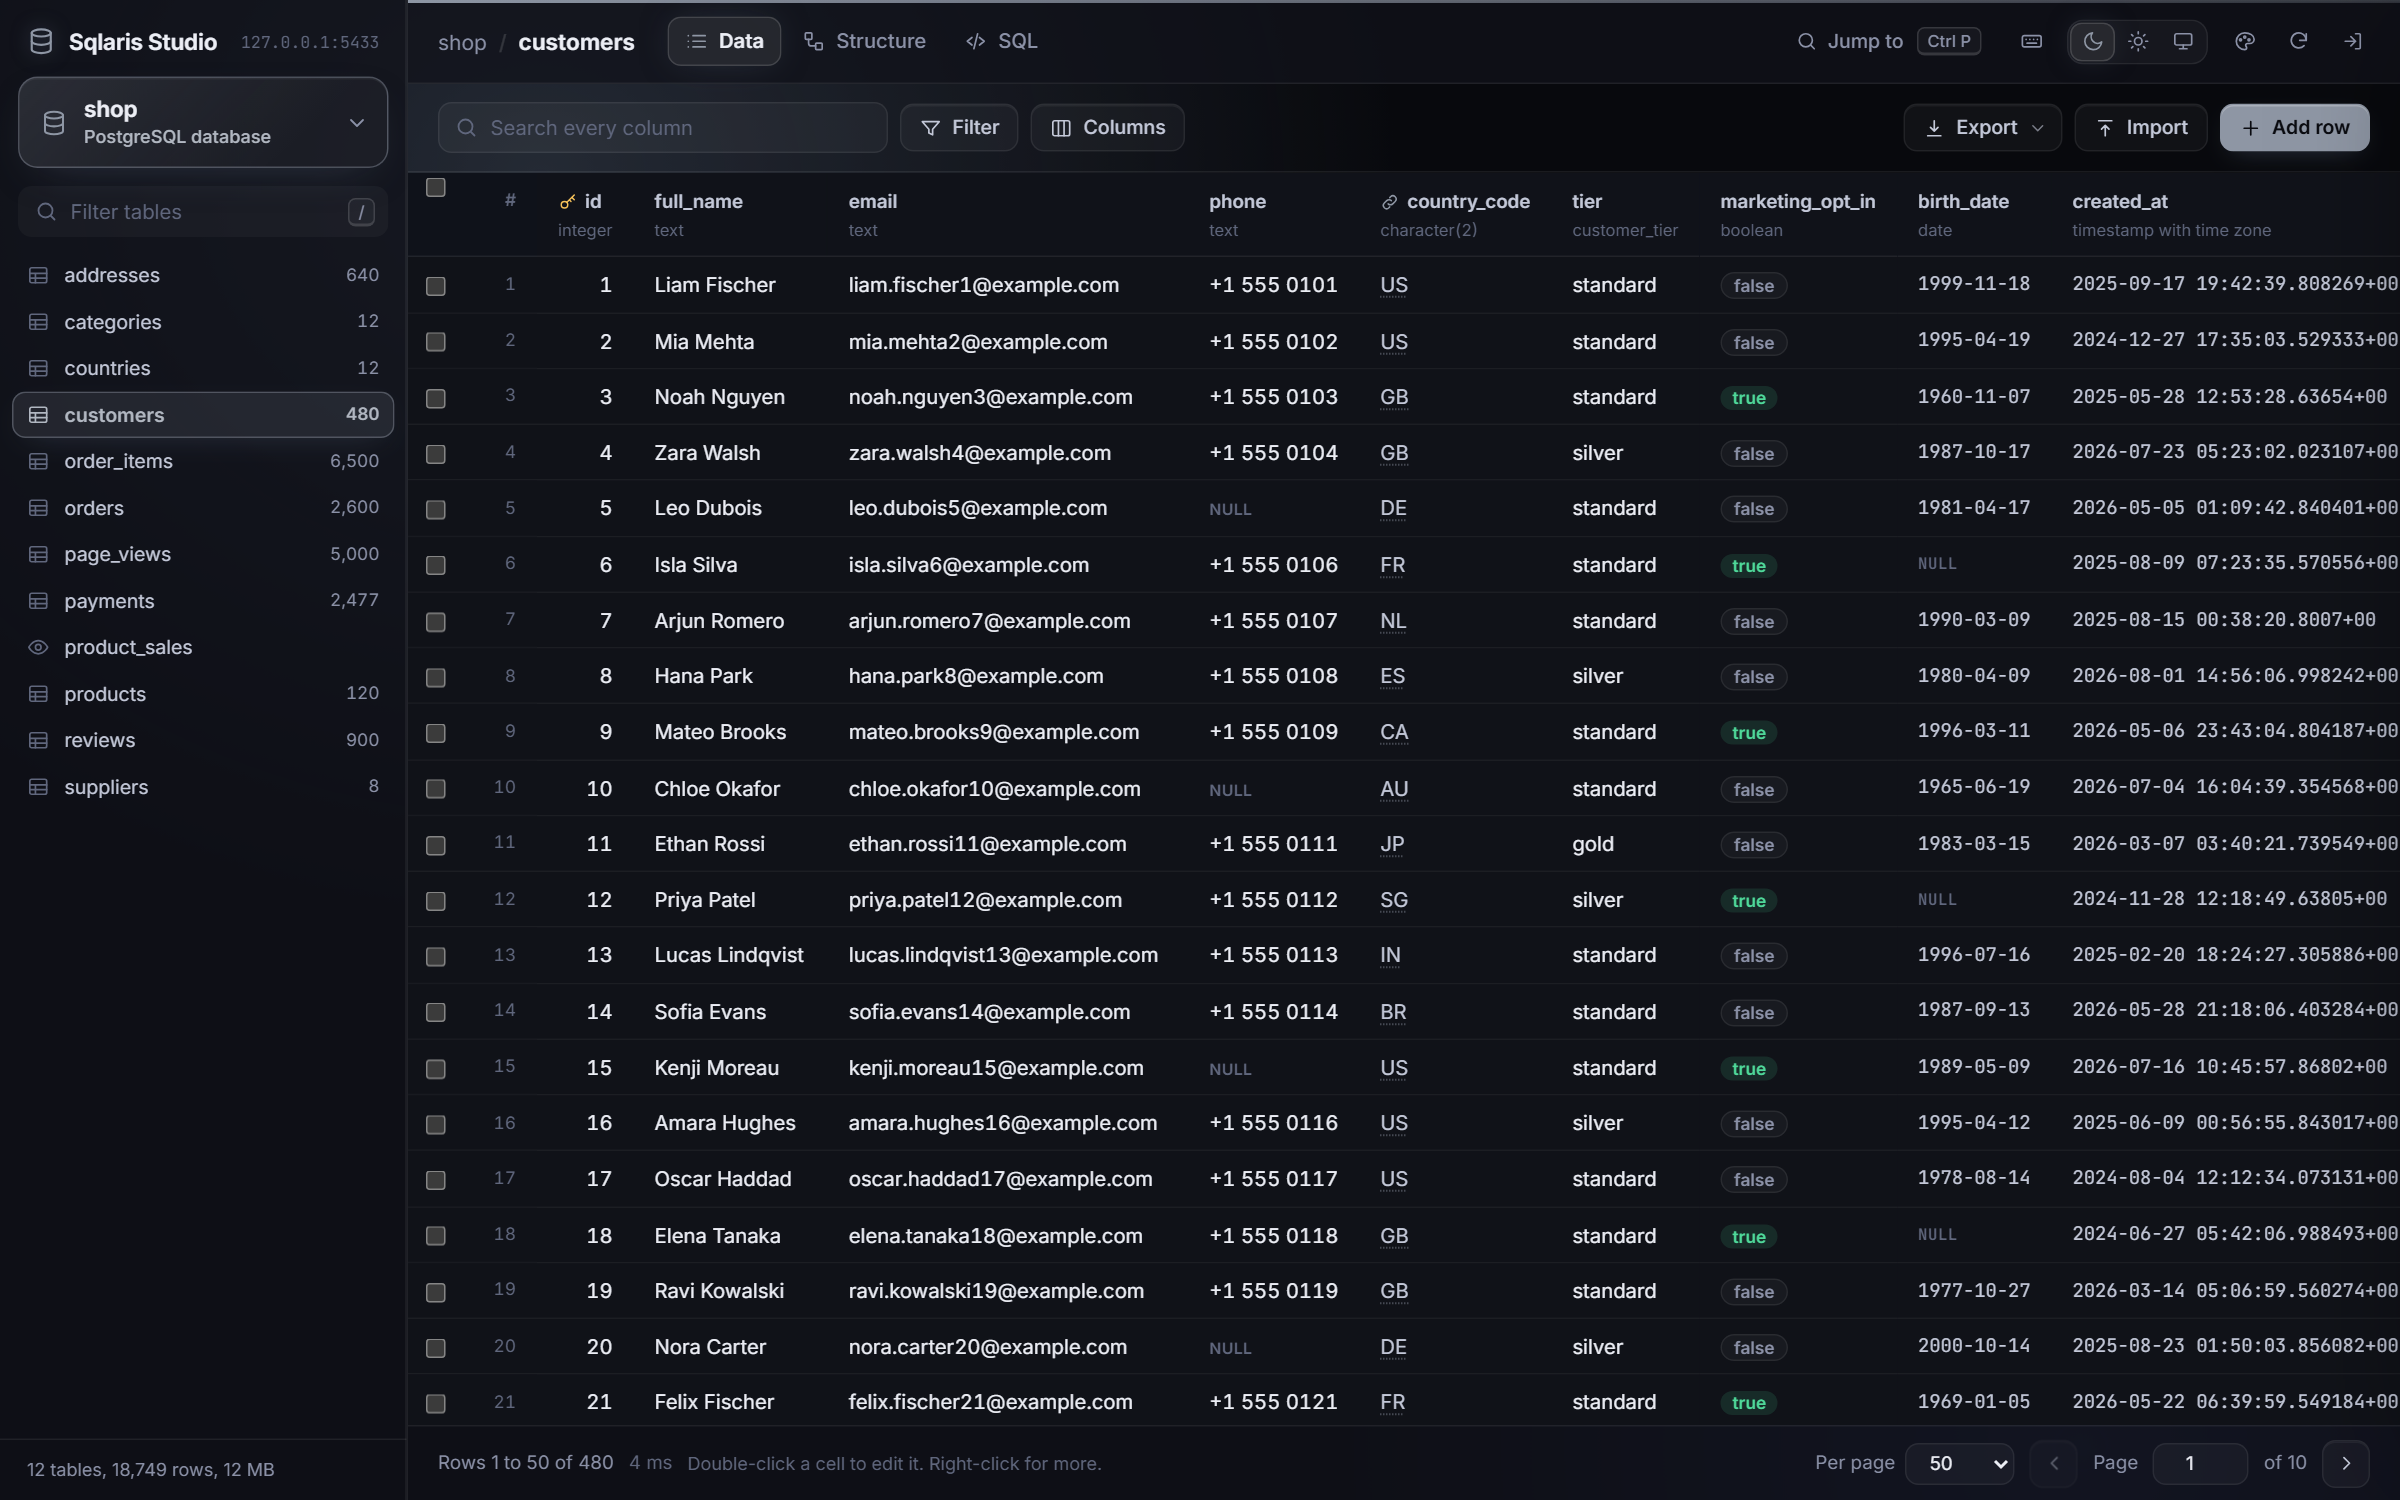Image resolution: width=2400 pixels, height=1500 pixels.
Task: Click the sign out icon
Action: click(x=2353, y=41)
